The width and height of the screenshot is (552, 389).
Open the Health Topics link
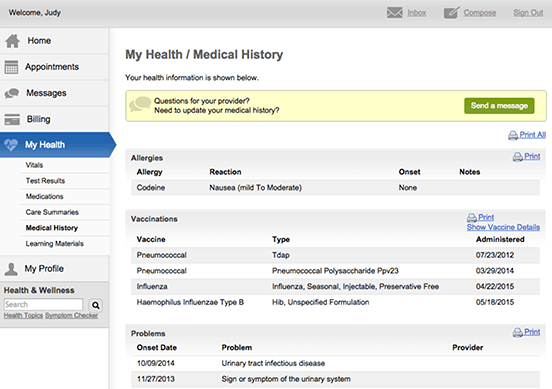[23, 315]
